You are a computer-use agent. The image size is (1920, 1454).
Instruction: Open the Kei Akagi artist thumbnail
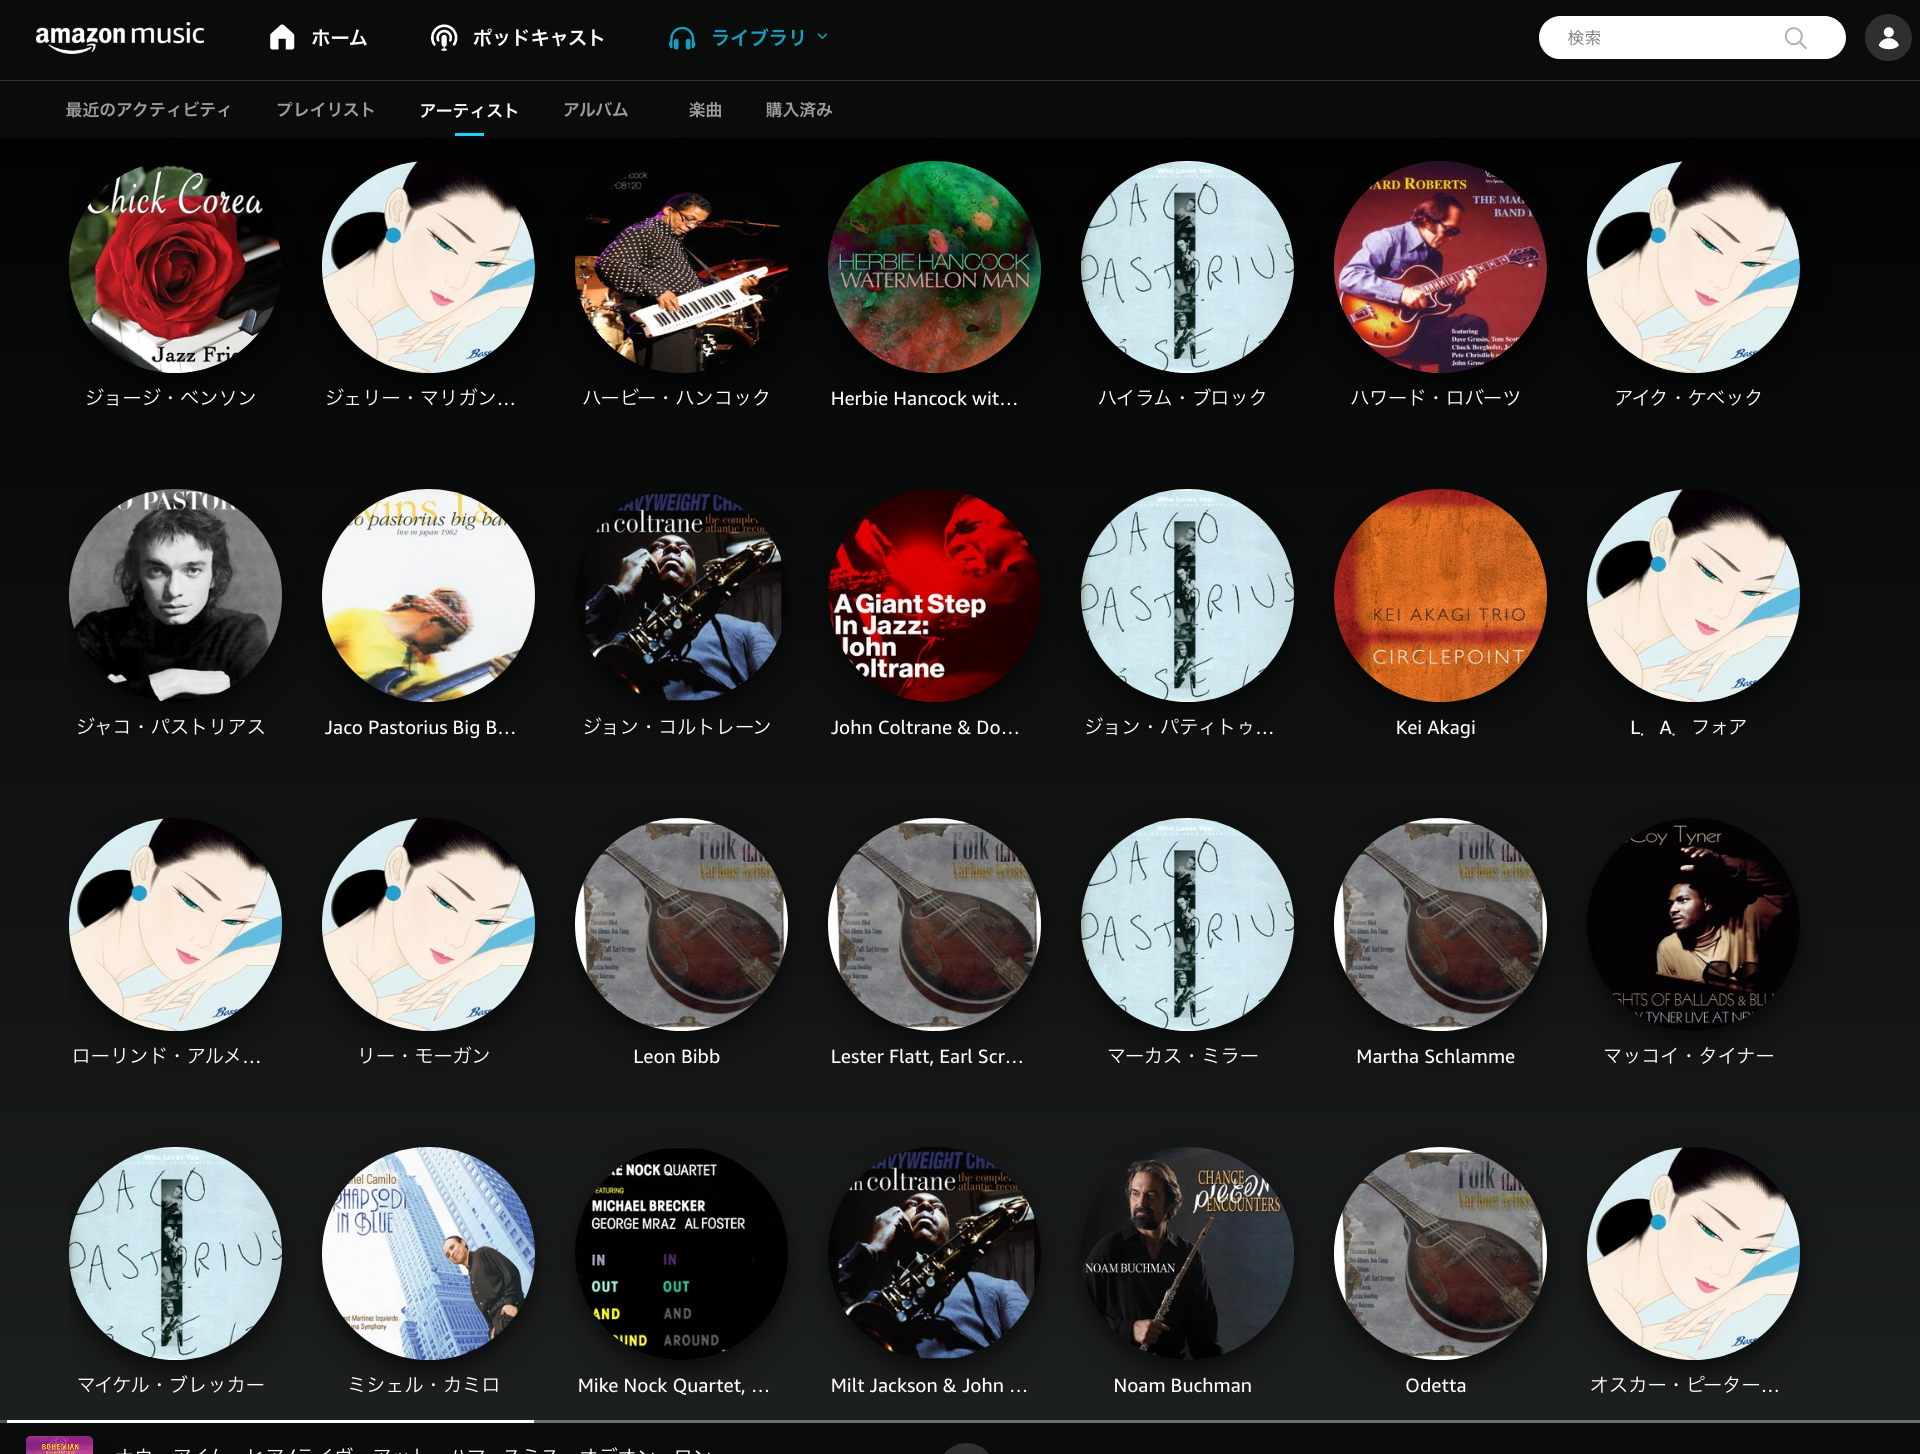pyautogui.click(x=1439, y=596)
